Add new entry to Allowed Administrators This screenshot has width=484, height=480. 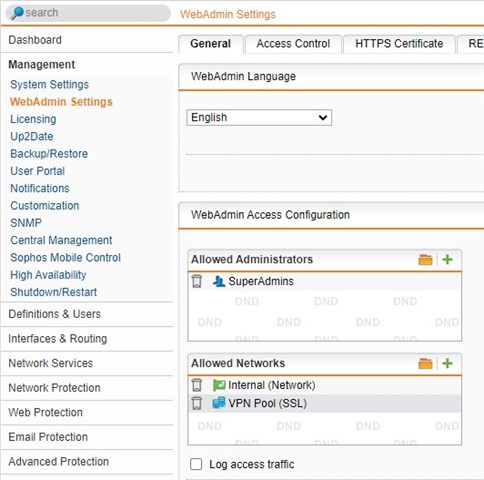(447, 259)
